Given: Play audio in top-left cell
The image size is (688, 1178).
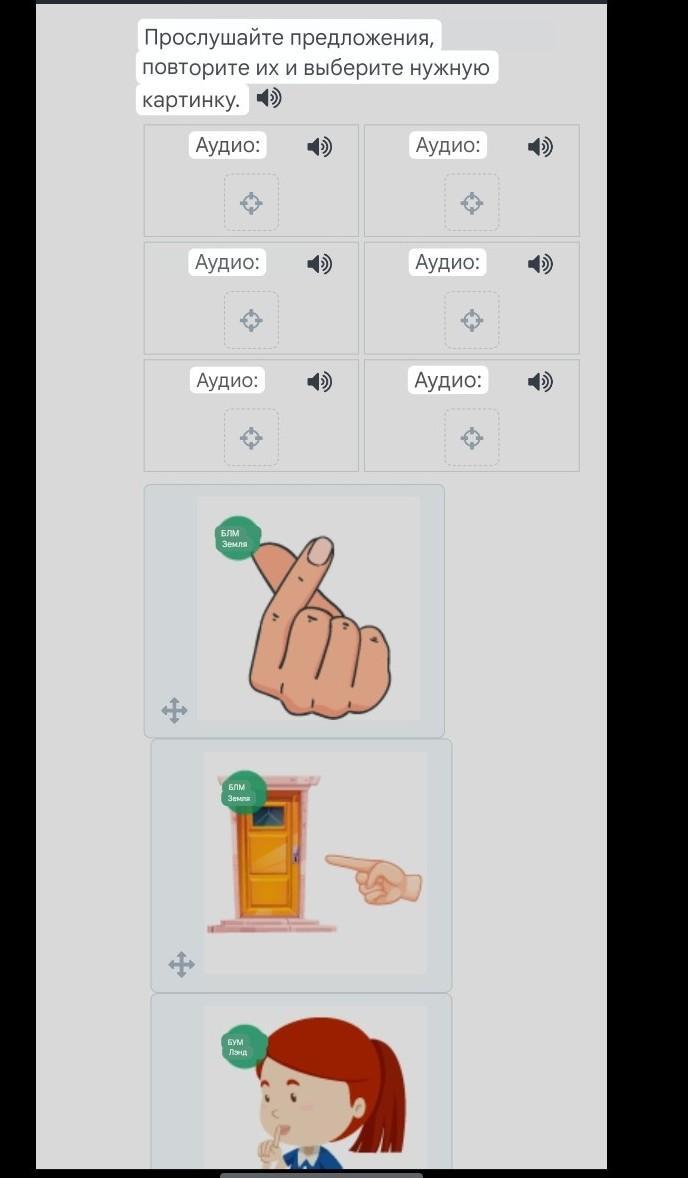Looking at the screenshot, I should point(319,146).
